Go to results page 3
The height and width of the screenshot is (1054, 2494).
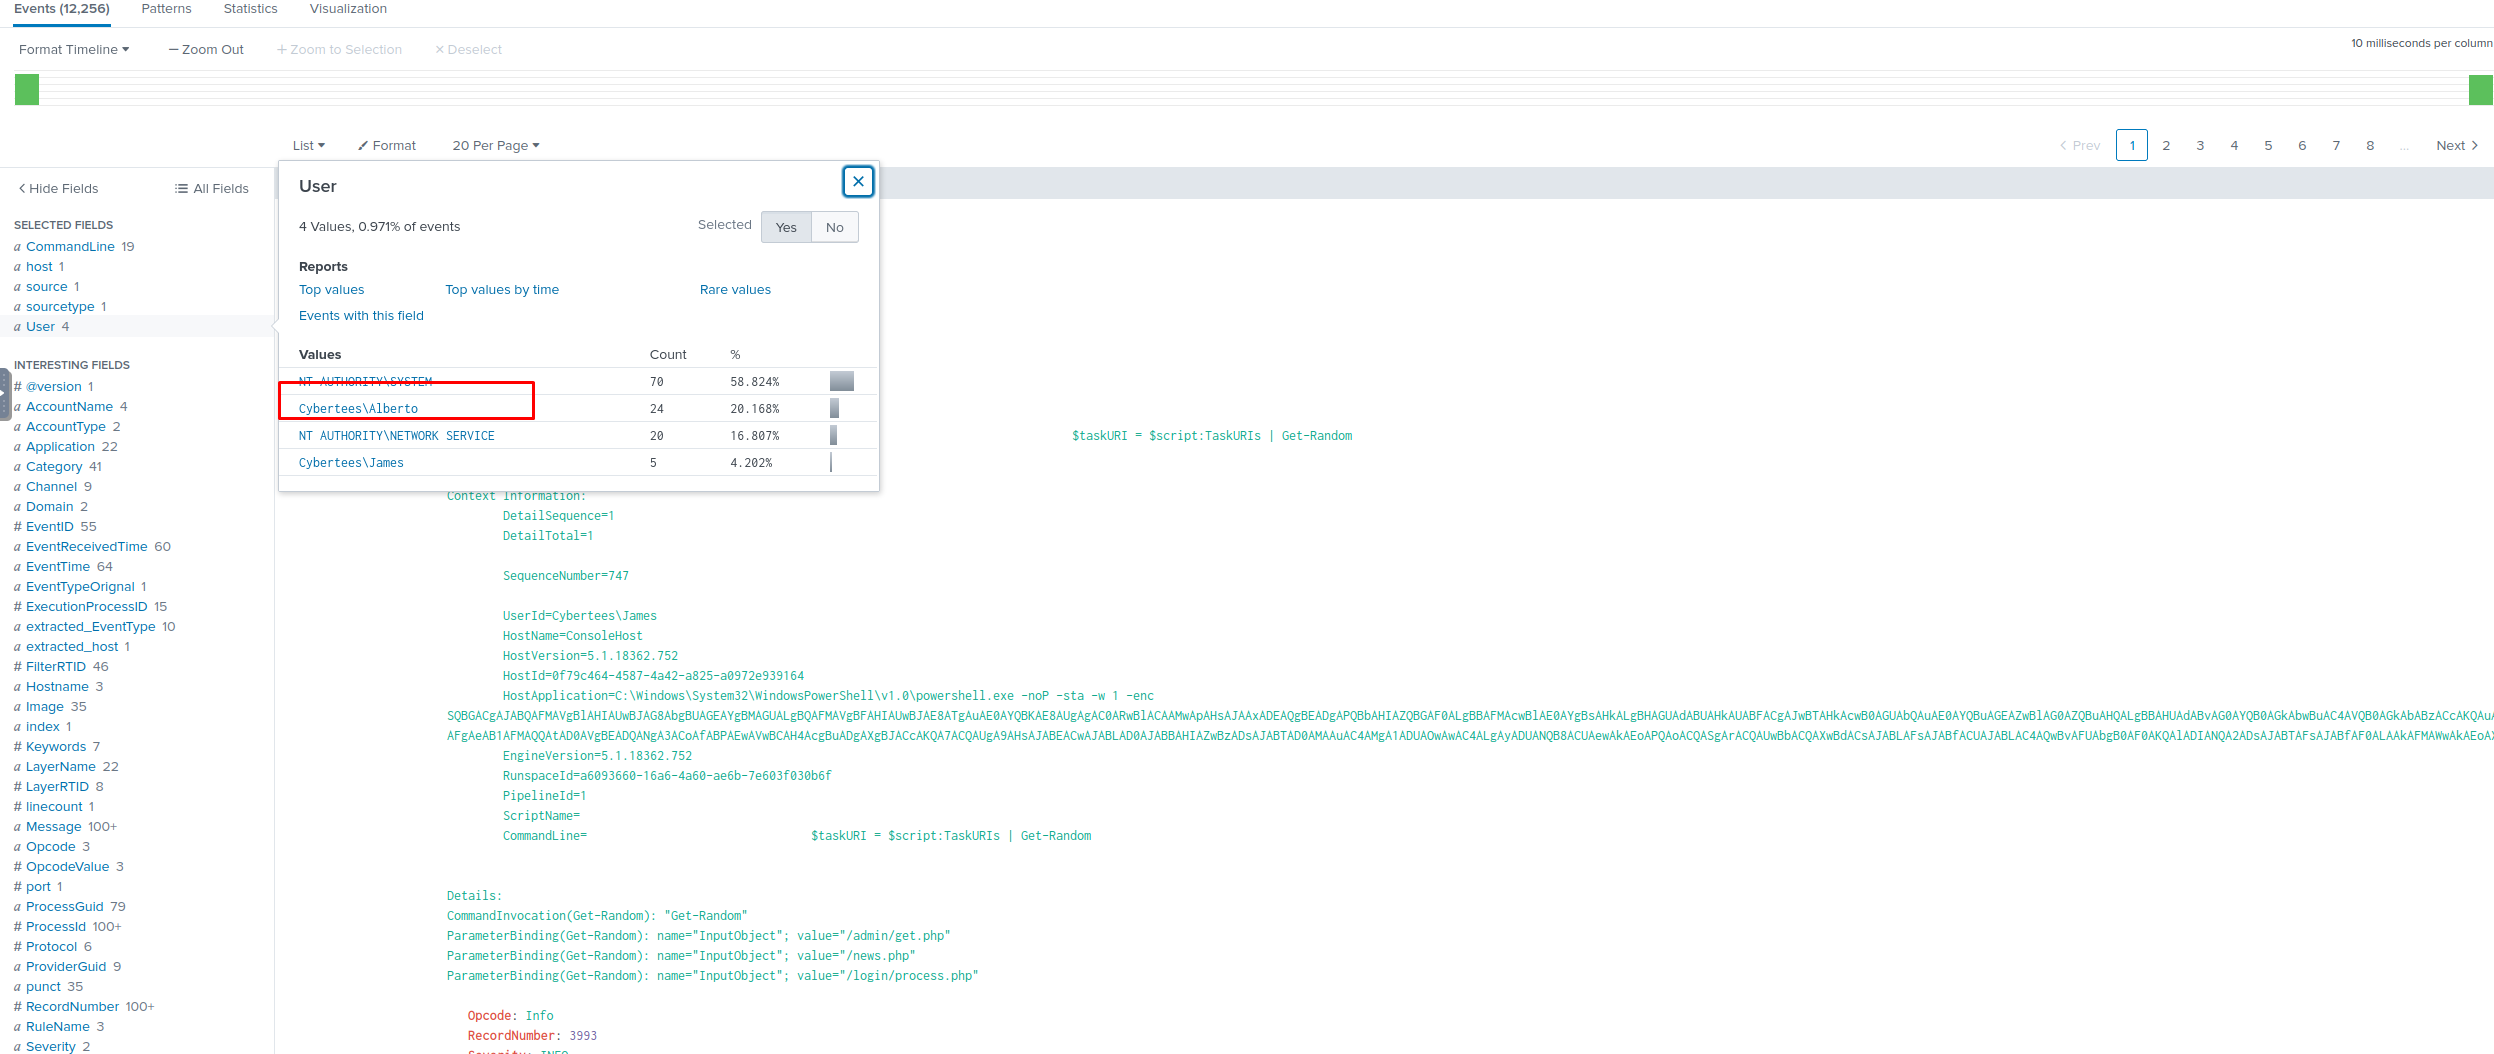(2200, 146)
